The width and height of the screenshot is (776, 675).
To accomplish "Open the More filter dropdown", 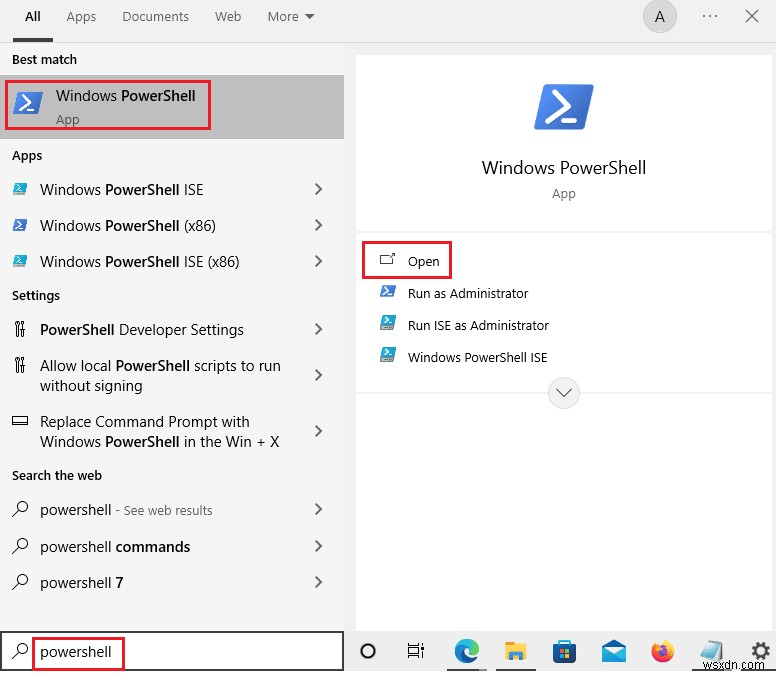I will click(x=291, y=17).
